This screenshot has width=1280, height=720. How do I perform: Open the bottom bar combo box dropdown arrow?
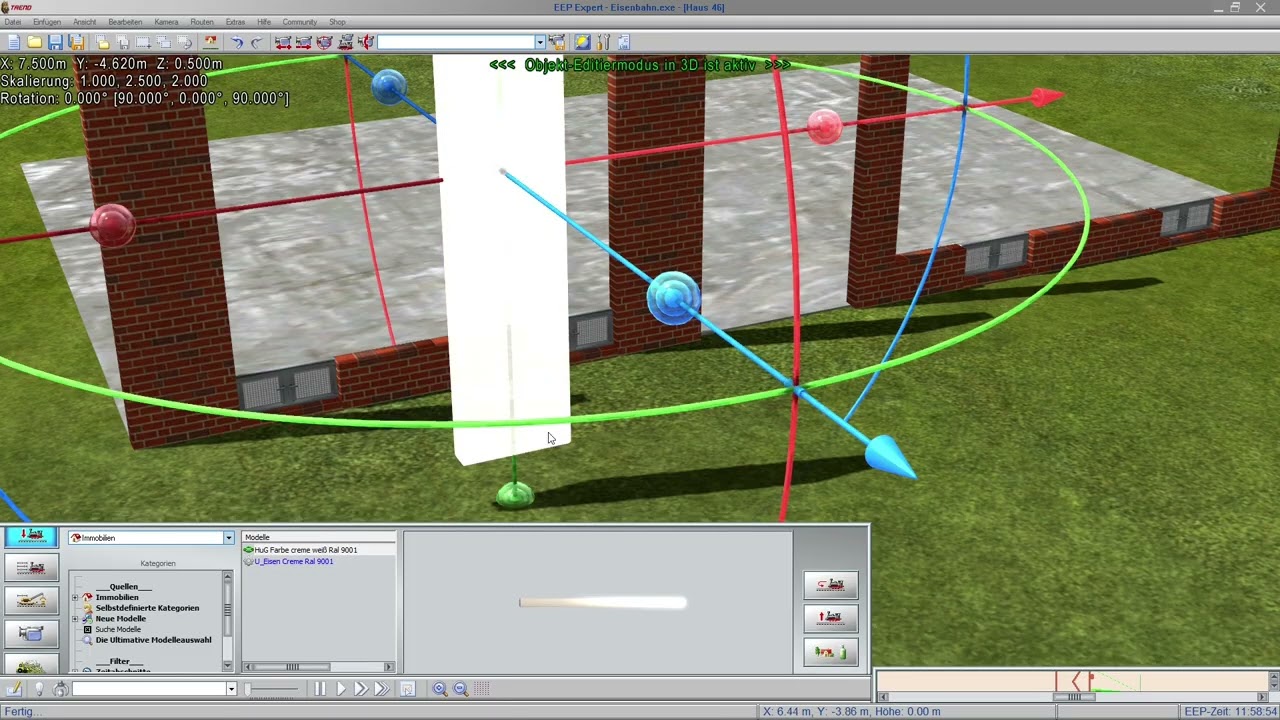[231, 688]
